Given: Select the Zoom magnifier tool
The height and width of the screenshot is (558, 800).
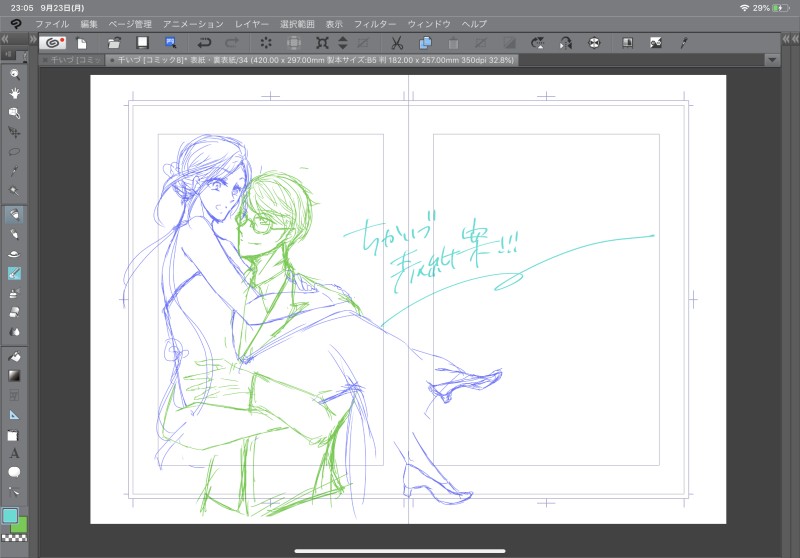Looking at the screenshot, I should click(14, 74).
